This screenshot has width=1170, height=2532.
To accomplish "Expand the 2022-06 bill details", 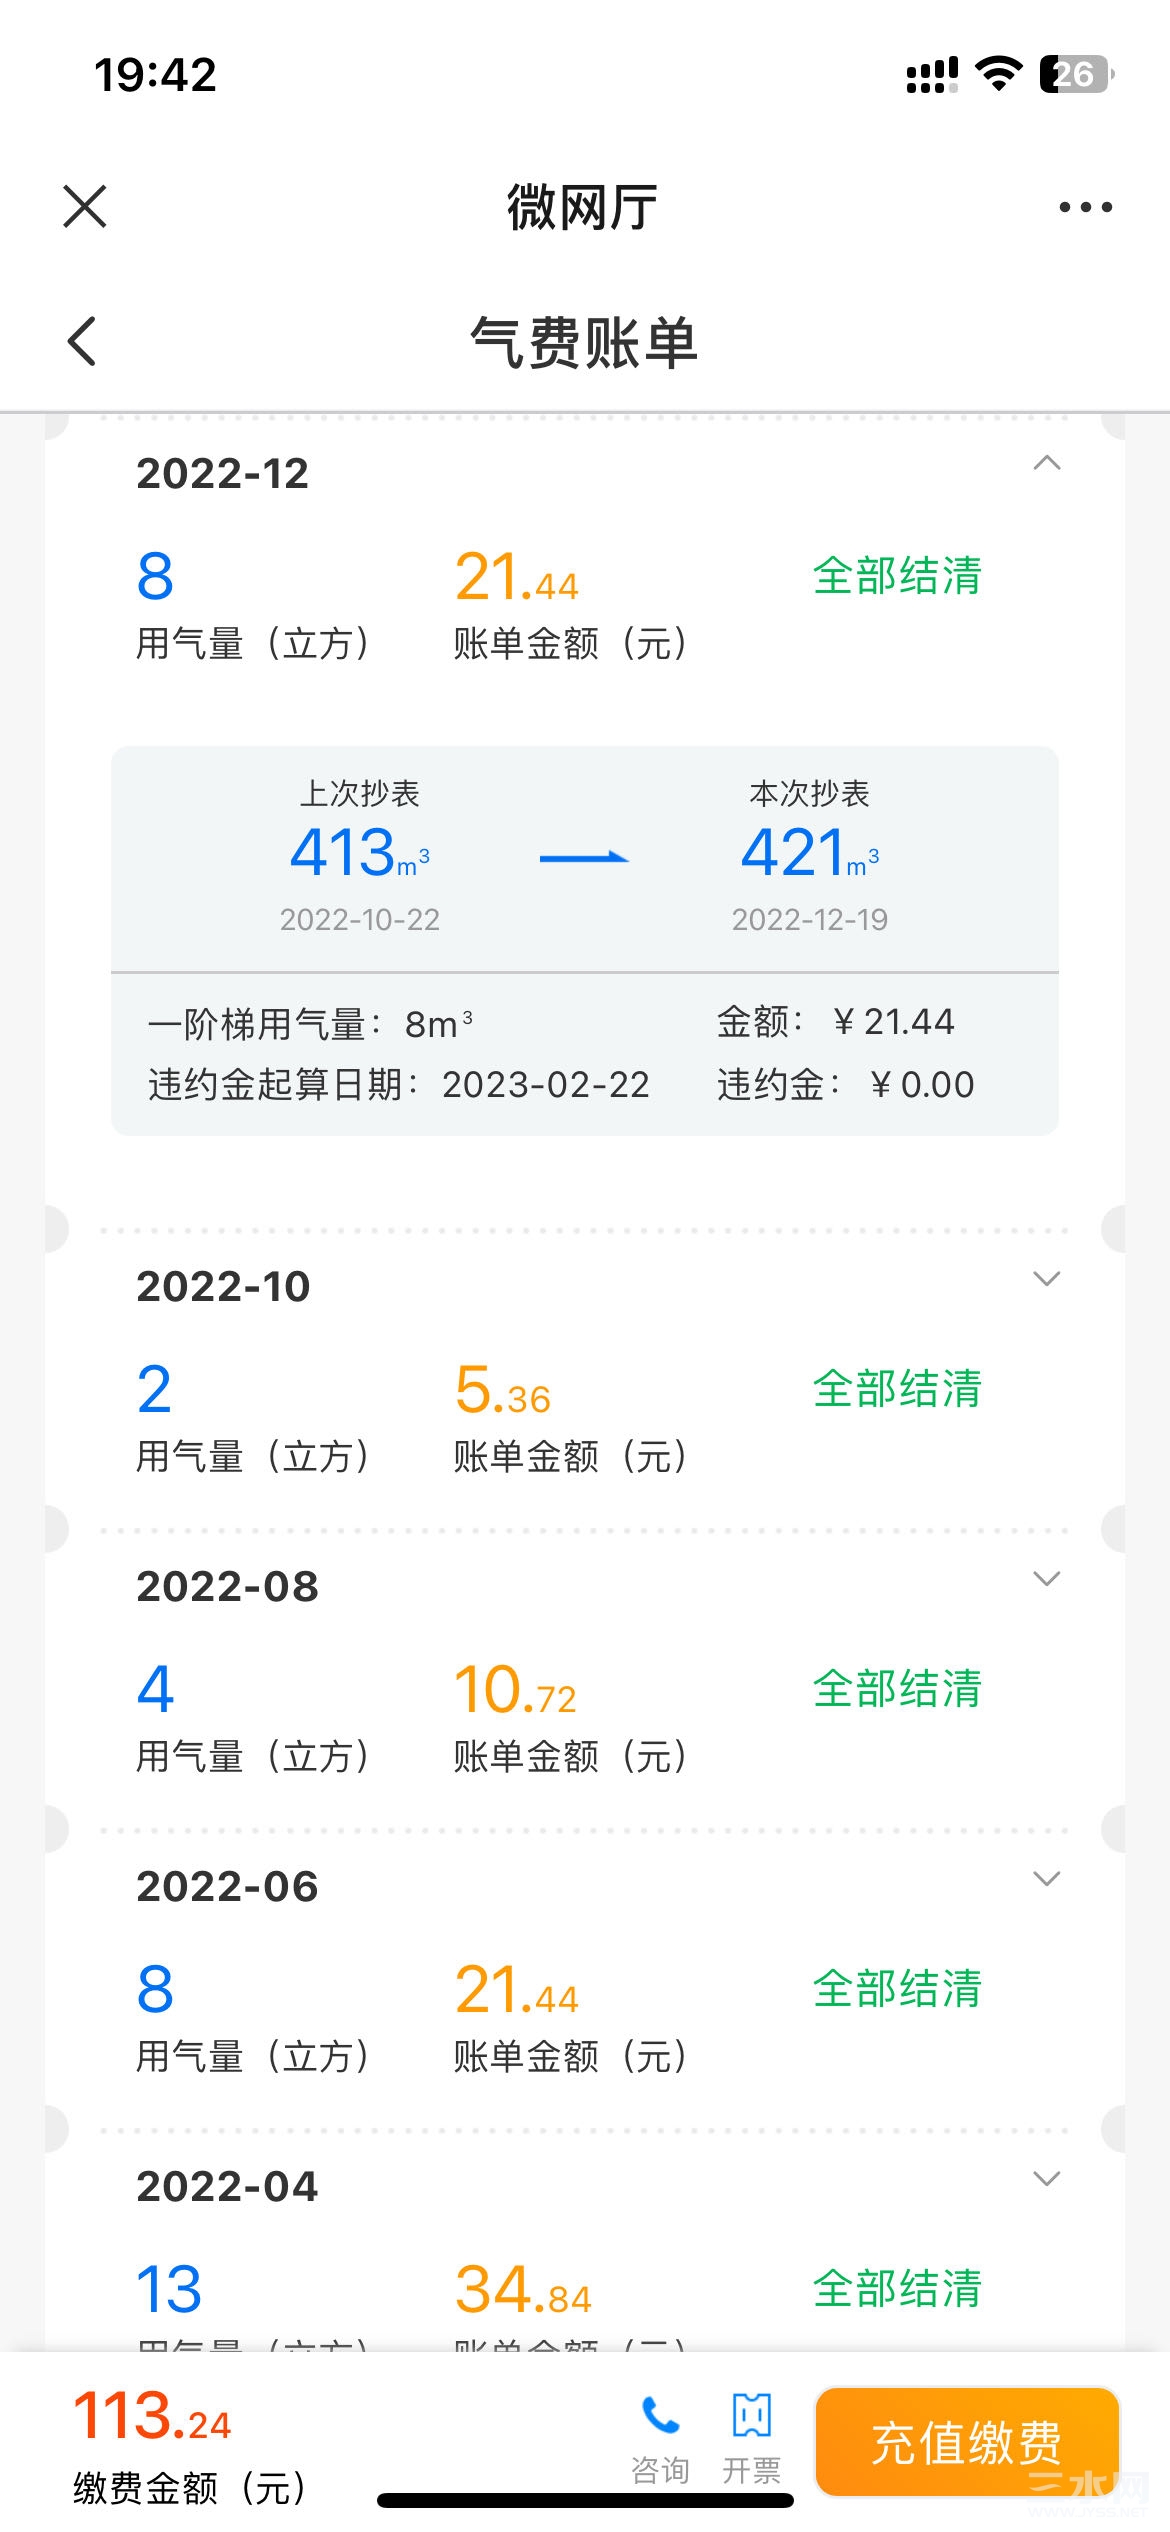I will point(1047,1879).
